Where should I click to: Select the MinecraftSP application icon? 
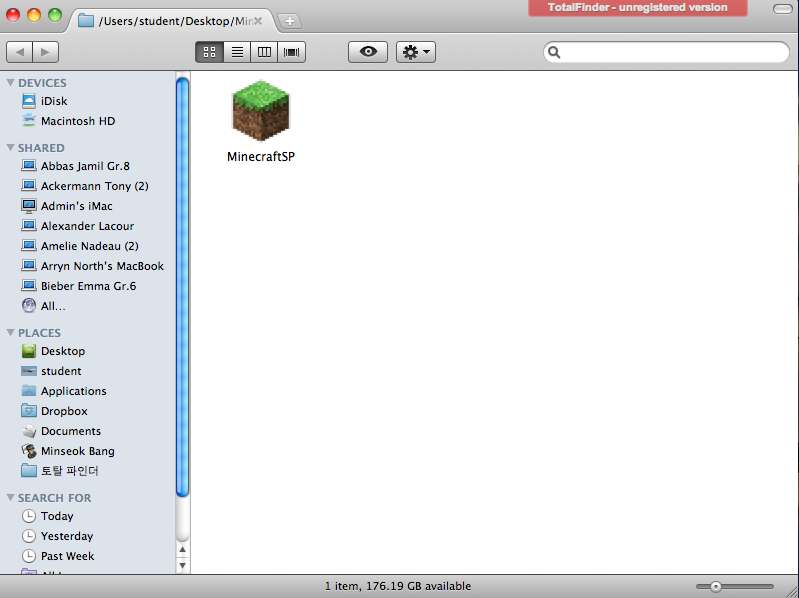click(261, 111)
